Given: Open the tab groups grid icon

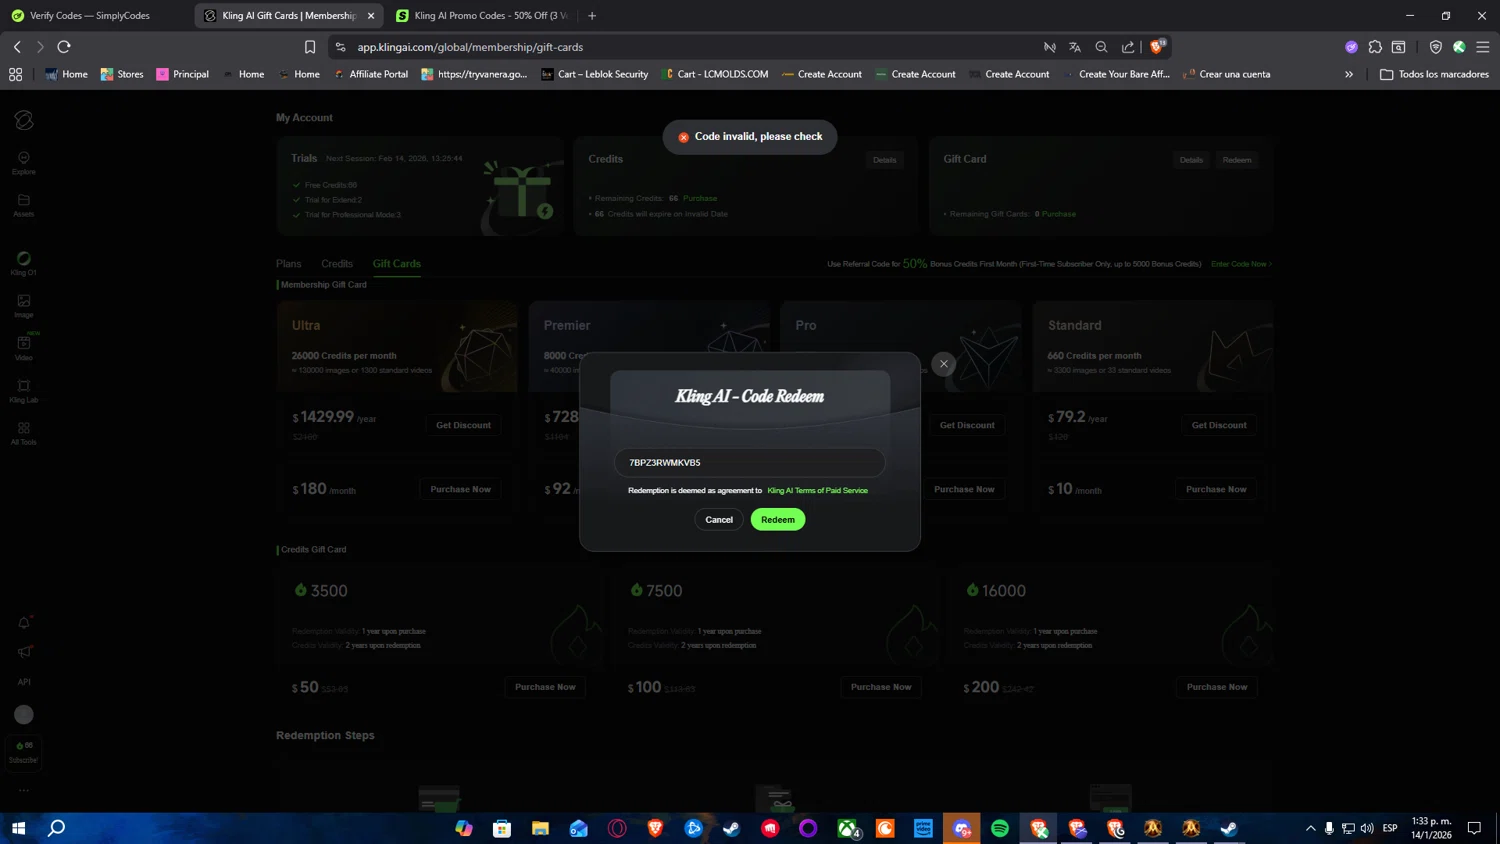Looking at the screenshot, I should coord(15,74).
